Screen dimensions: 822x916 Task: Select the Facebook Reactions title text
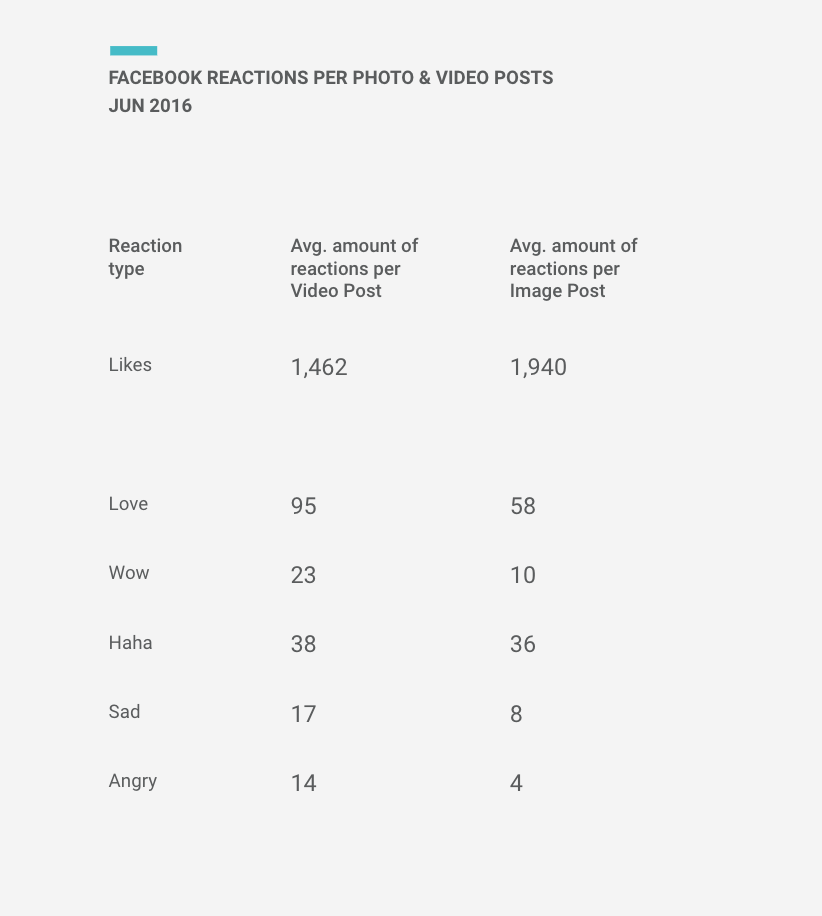coord(331,78)
